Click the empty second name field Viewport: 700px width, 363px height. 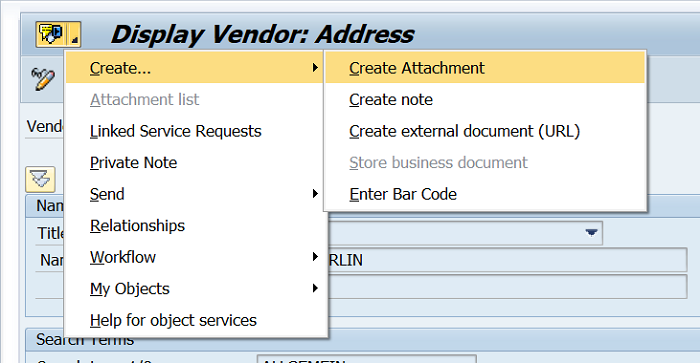[x=507, y=287]
